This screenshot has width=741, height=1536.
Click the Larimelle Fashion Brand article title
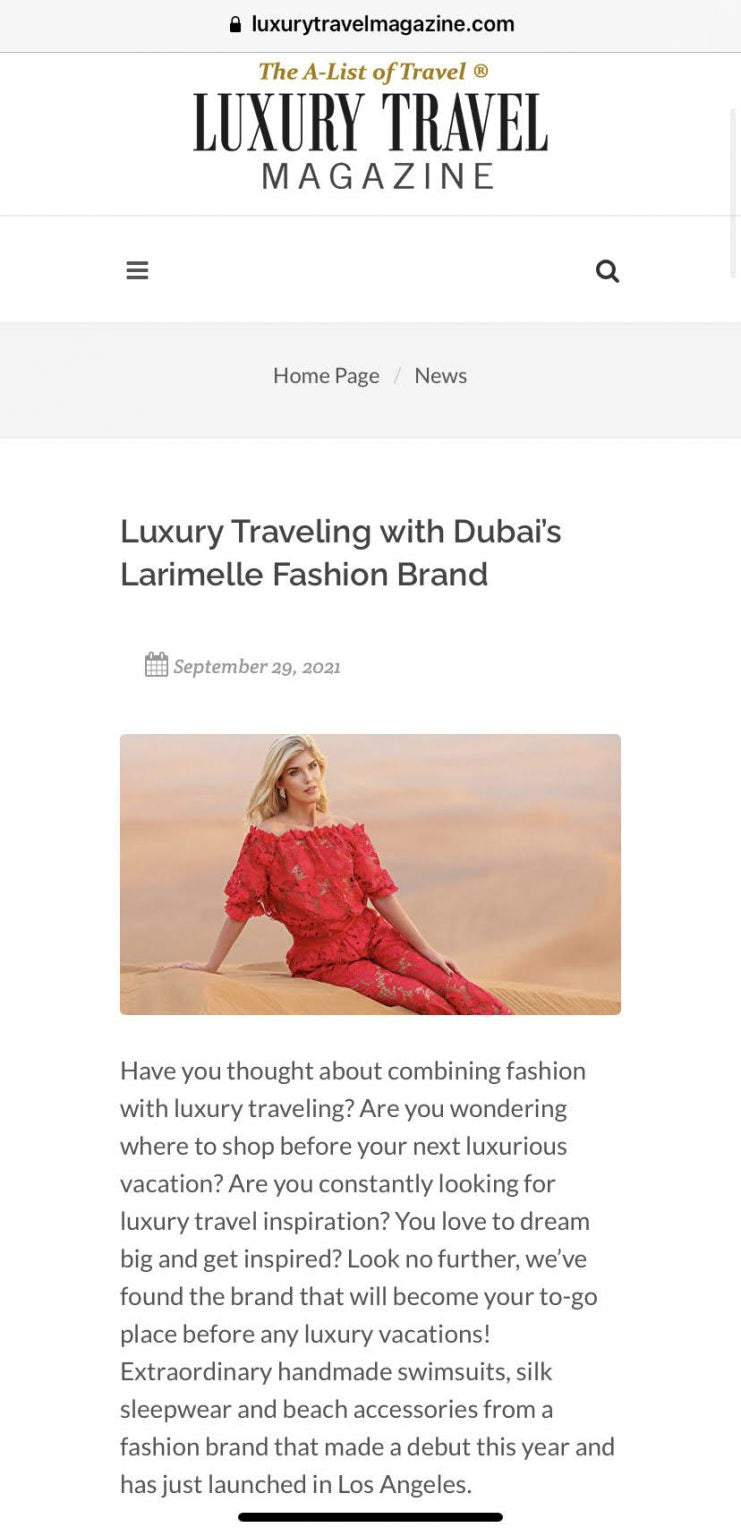pos(341,552)
